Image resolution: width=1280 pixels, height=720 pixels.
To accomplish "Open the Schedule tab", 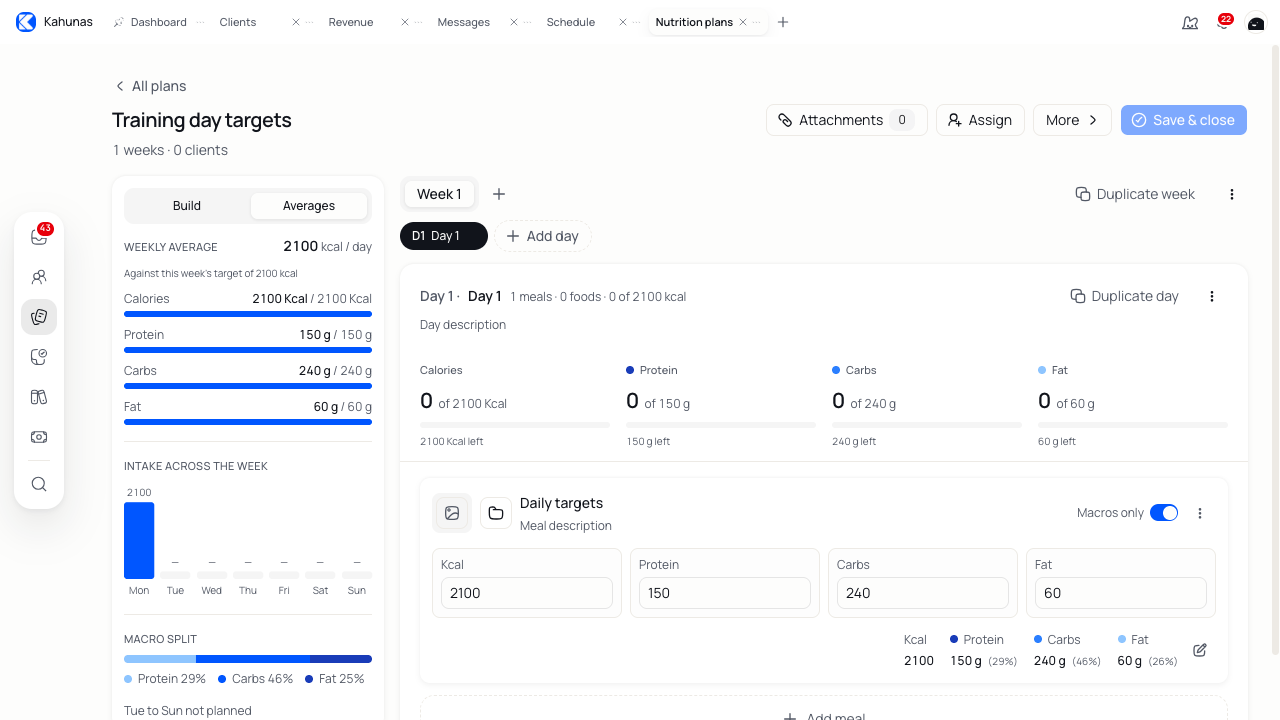I will tap(571, 22).
